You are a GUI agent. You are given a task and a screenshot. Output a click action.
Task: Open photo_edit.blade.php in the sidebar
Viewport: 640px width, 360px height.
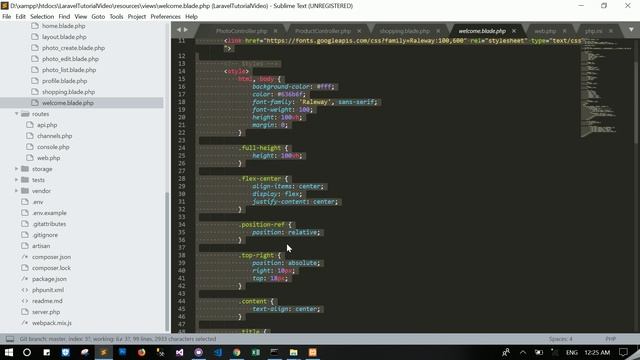point(70,59)
